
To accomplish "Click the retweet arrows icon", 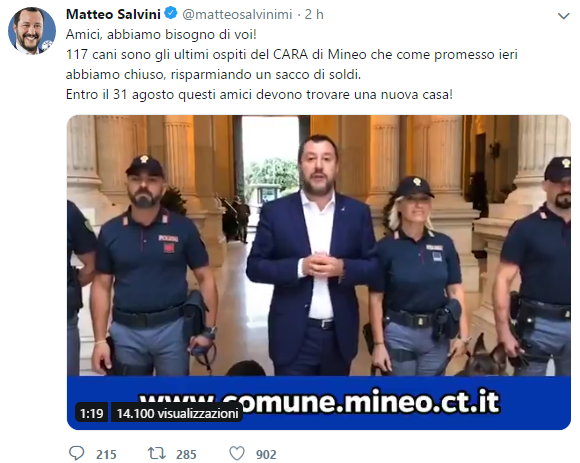I will point(156,453).
